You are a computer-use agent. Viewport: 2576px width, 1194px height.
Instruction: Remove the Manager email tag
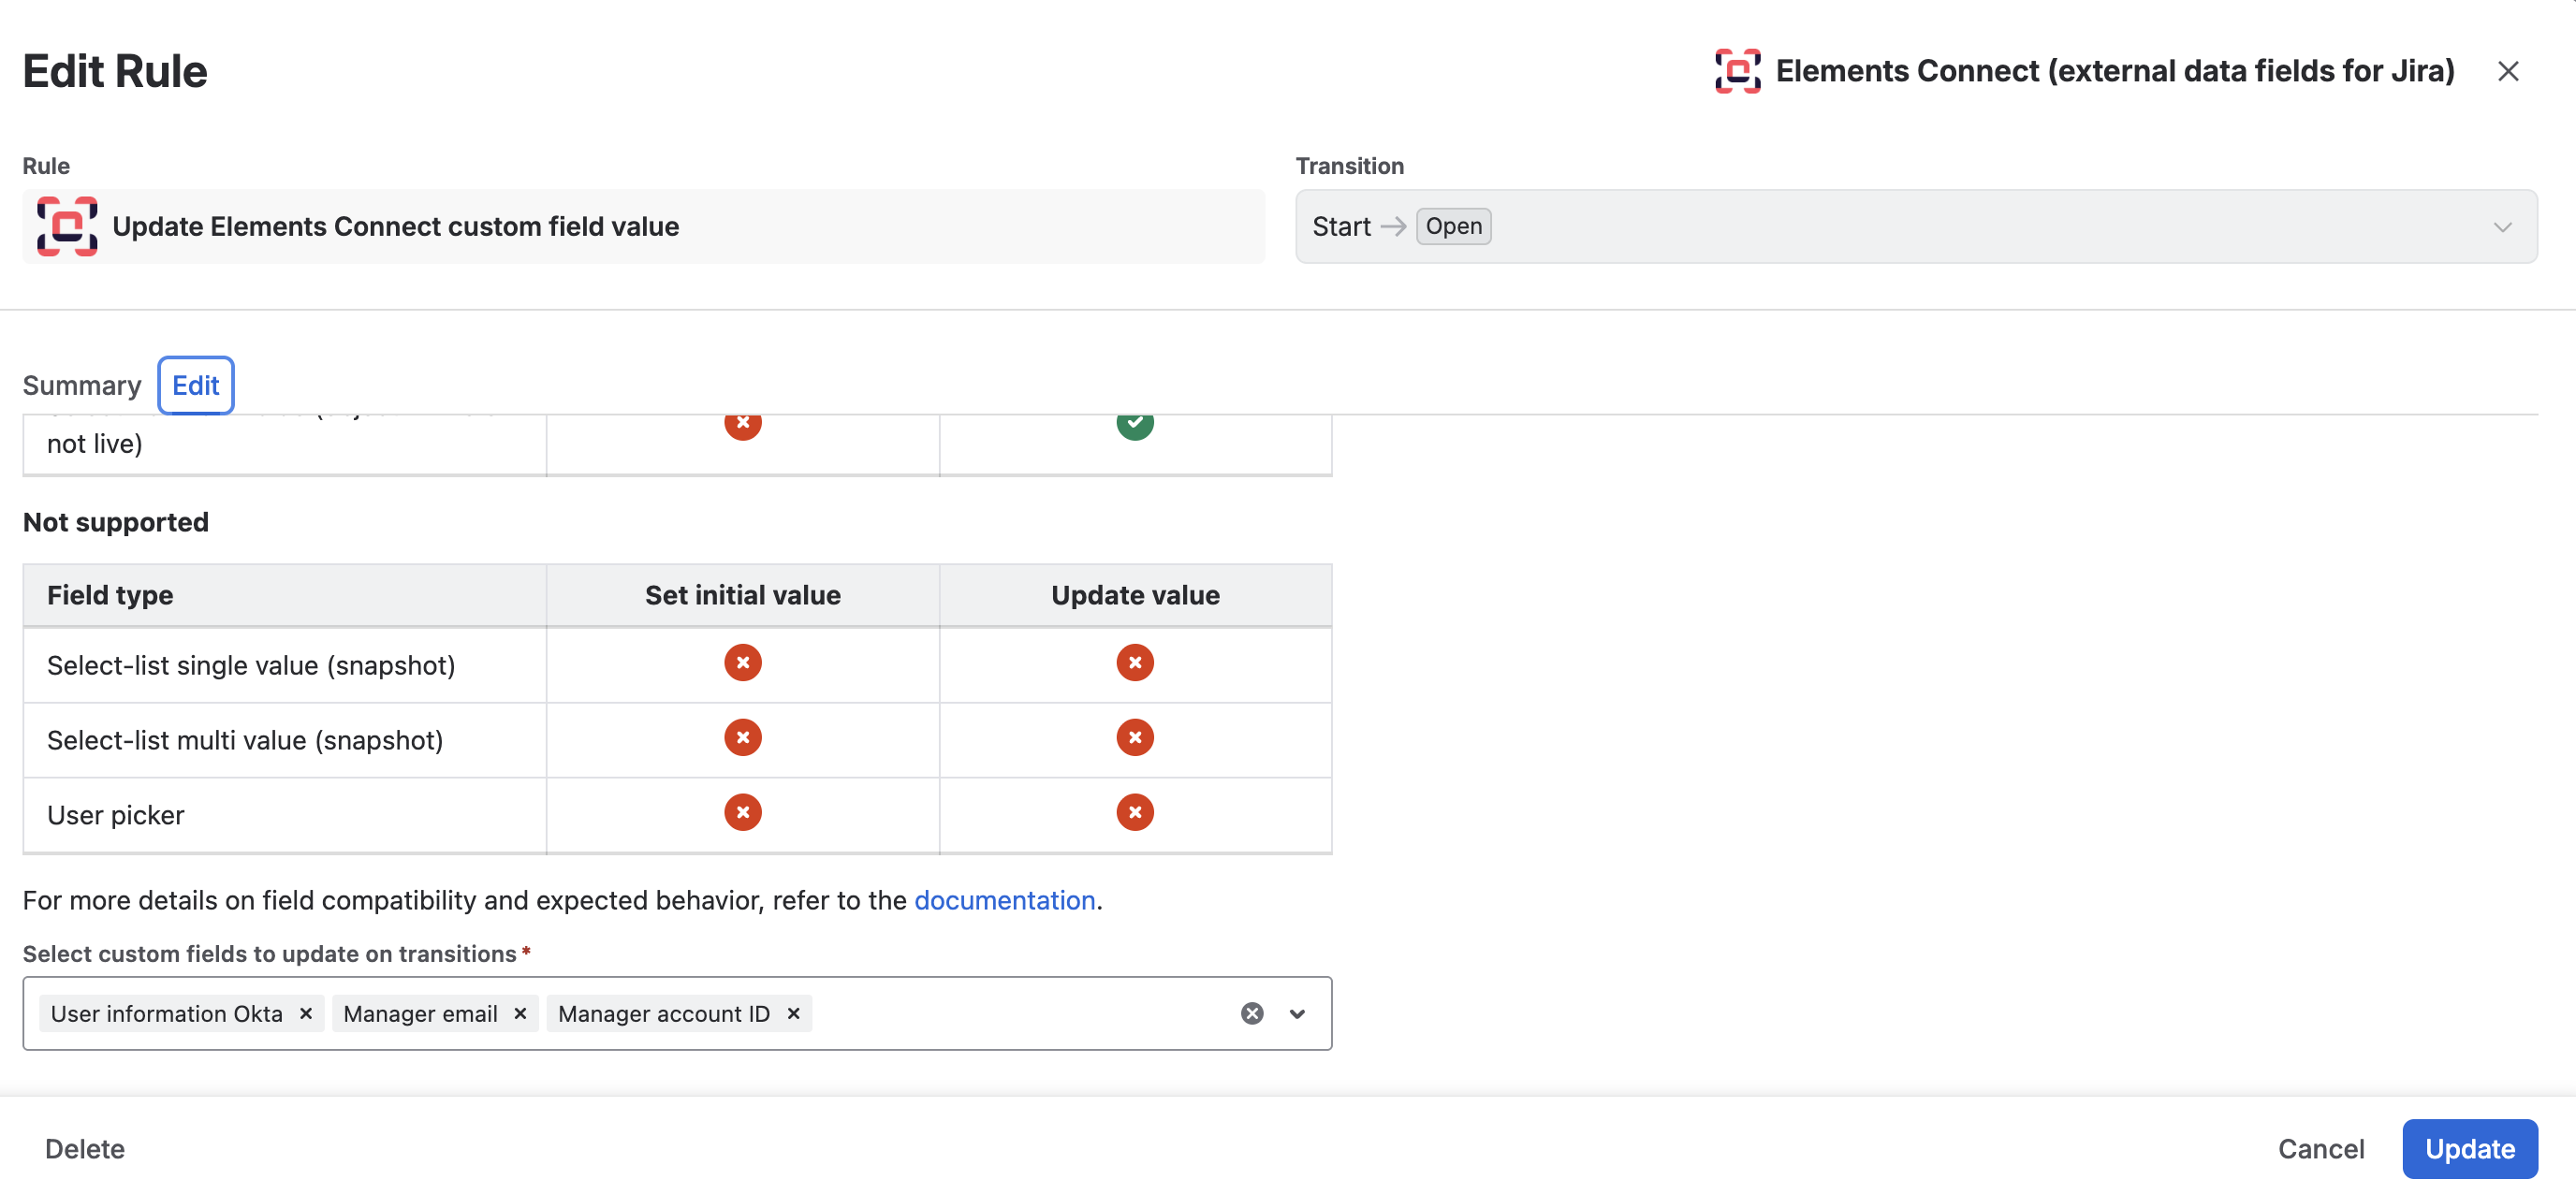coord(520,1013)
